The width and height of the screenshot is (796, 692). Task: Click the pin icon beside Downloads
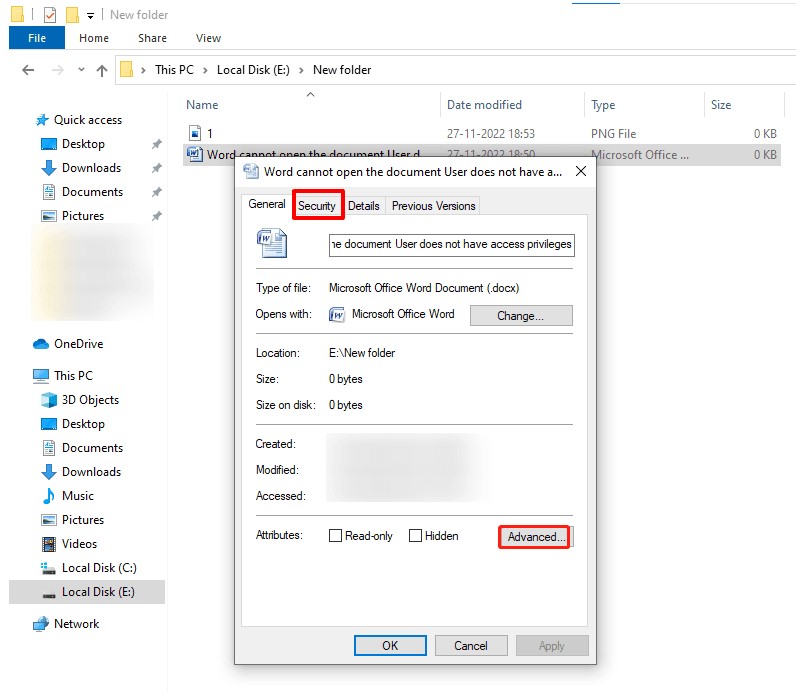click(157, 168)
